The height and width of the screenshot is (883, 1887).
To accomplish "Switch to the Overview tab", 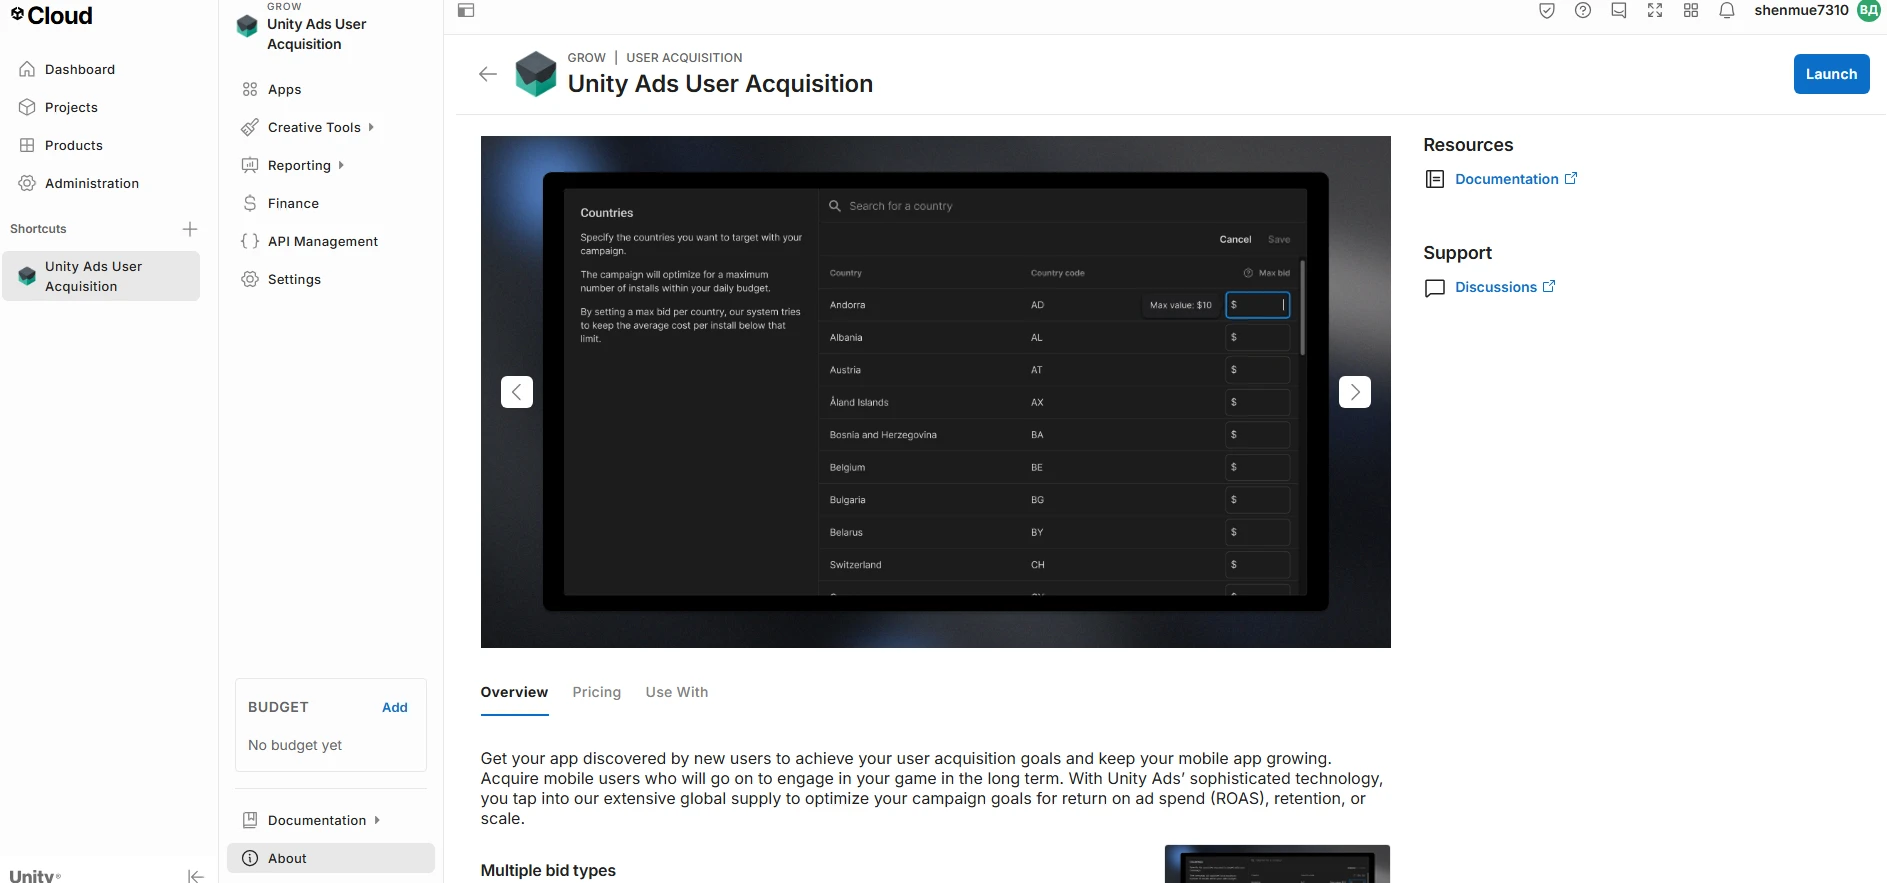I will pyautogui.click(x=514, y=692).
